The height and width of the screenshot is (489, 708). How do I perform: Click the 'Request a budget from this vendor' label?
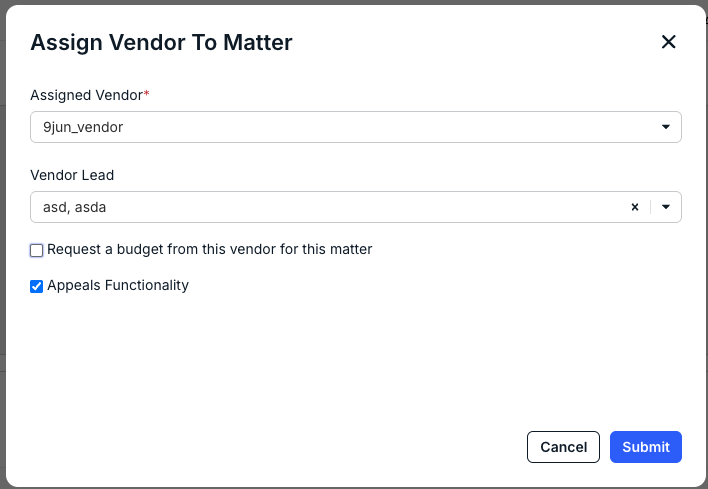click(x=210, y=249)
